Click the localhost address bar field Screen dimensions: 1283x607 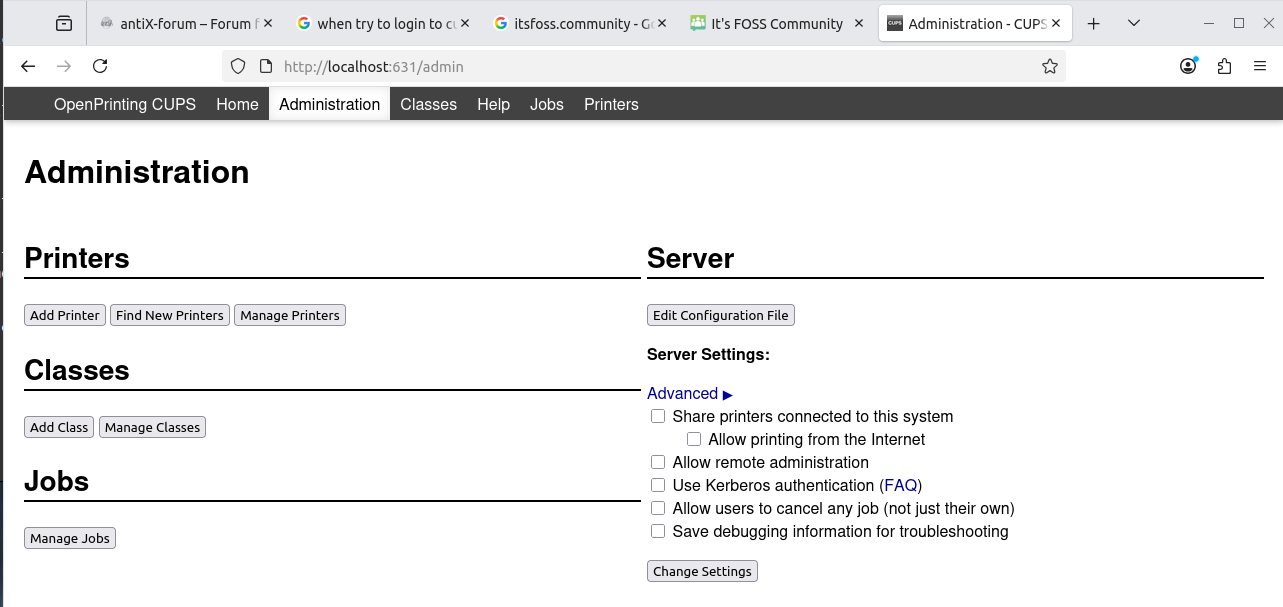(640, 67)
